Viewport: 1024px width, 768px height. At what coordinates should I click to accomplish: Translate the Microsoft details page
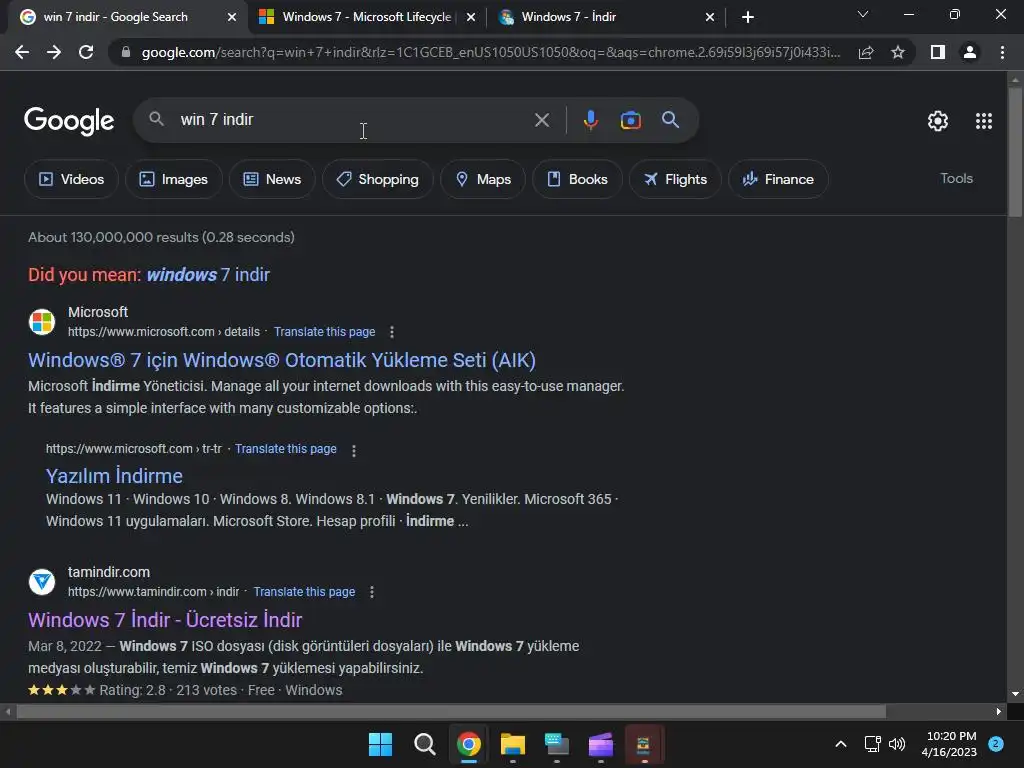tap(325, 332)
